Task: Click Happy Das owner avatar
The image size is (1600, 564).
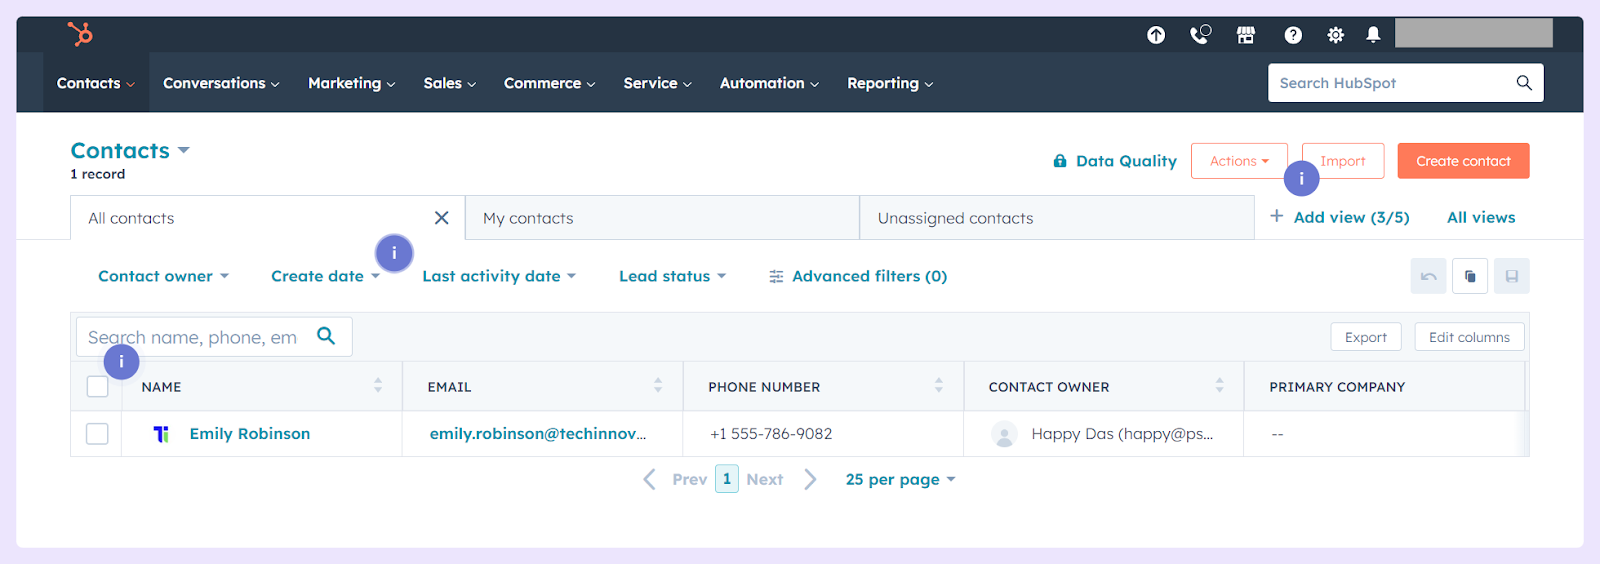Action: (x=1004, y=434)
